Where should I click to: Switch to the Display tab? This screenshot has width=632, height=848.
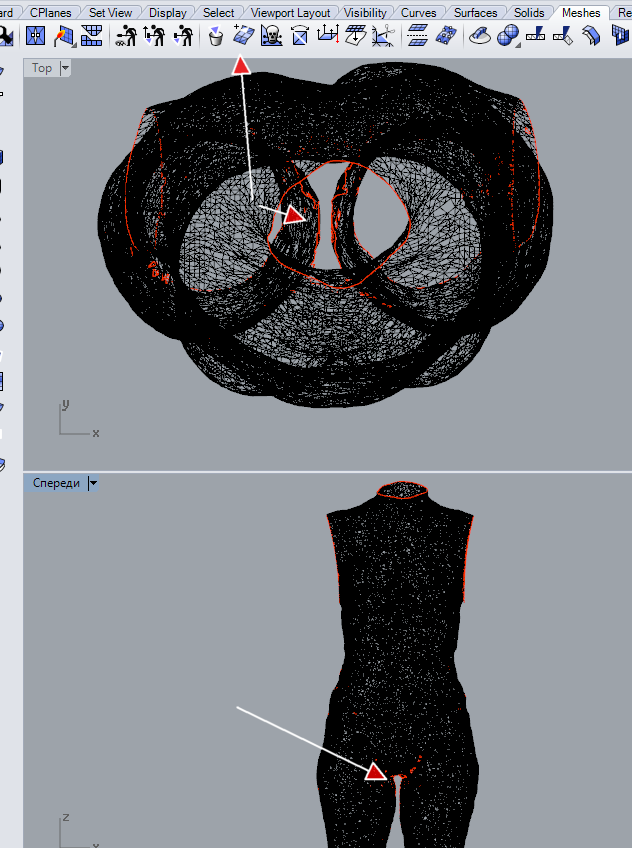tap(168, 12)
